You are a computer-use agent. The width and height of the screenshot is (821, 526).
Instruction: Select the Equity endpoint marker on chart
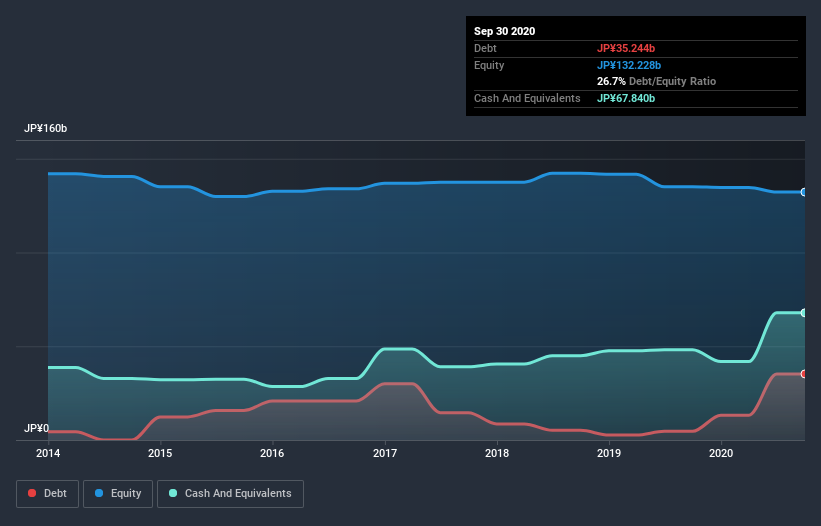tap(804, 192)
